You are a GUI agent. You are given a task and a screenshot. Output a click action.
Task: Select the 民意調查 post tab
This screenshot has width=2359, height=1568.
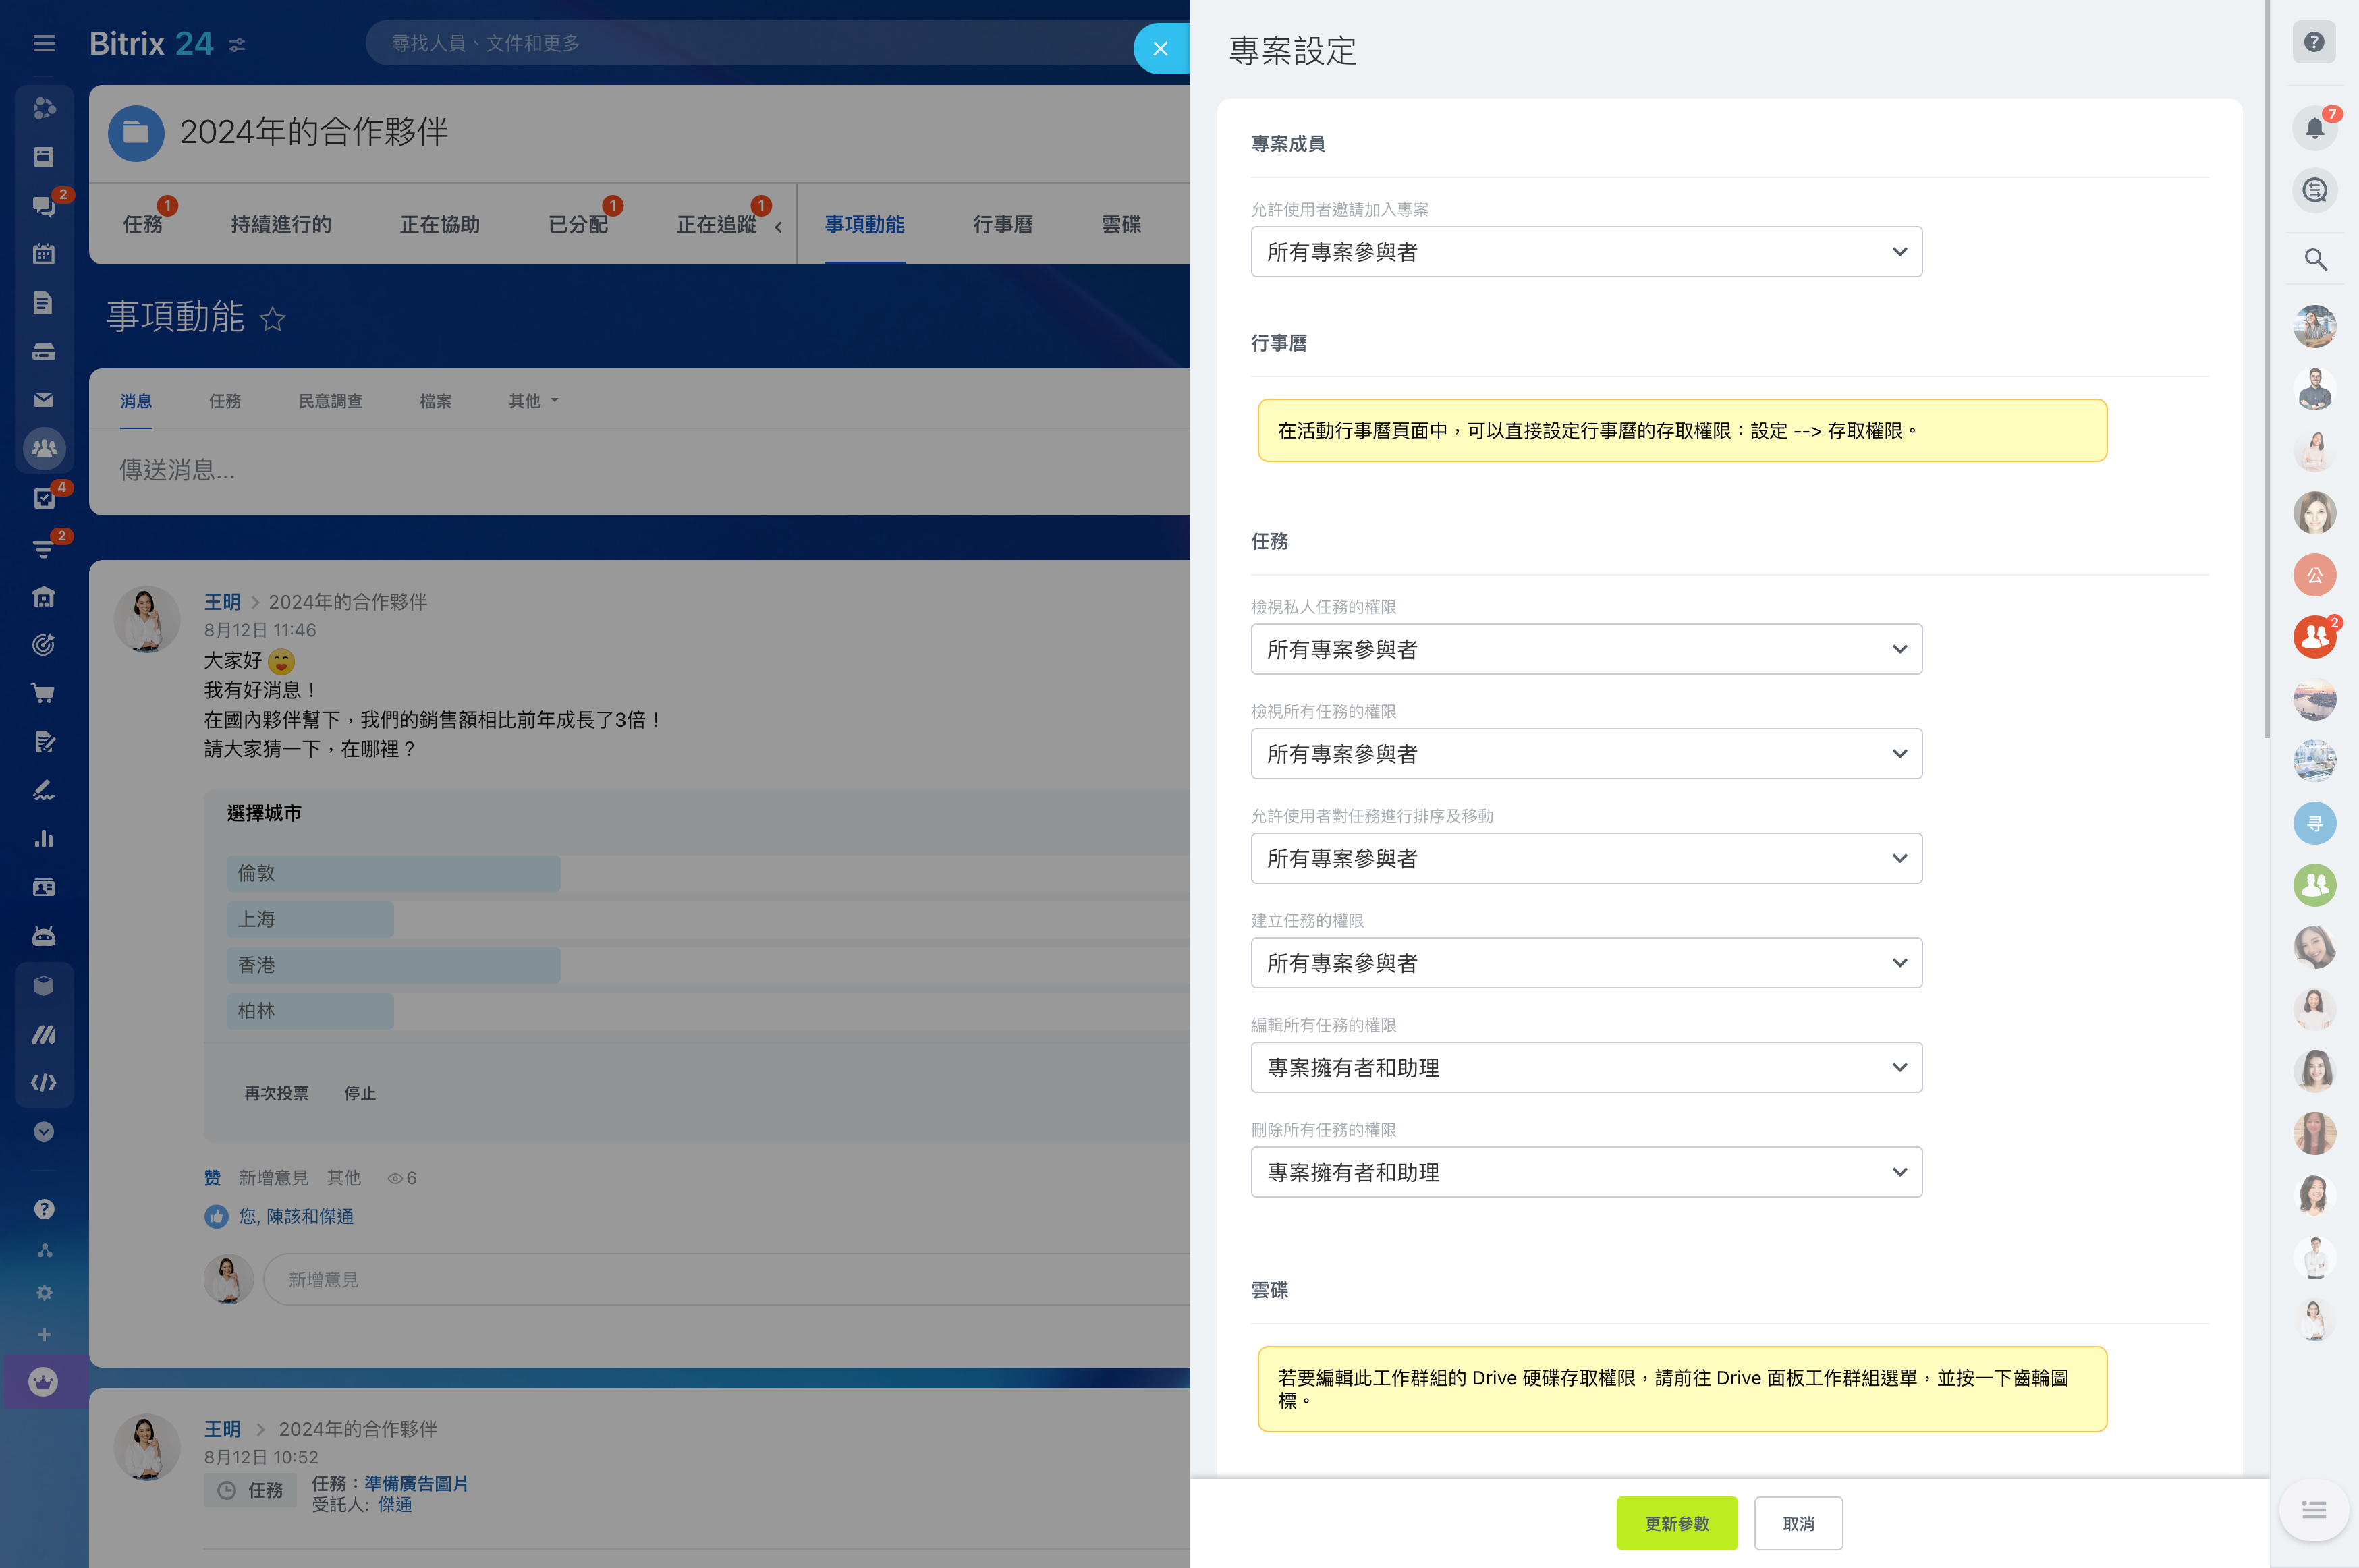click(330, 401)
